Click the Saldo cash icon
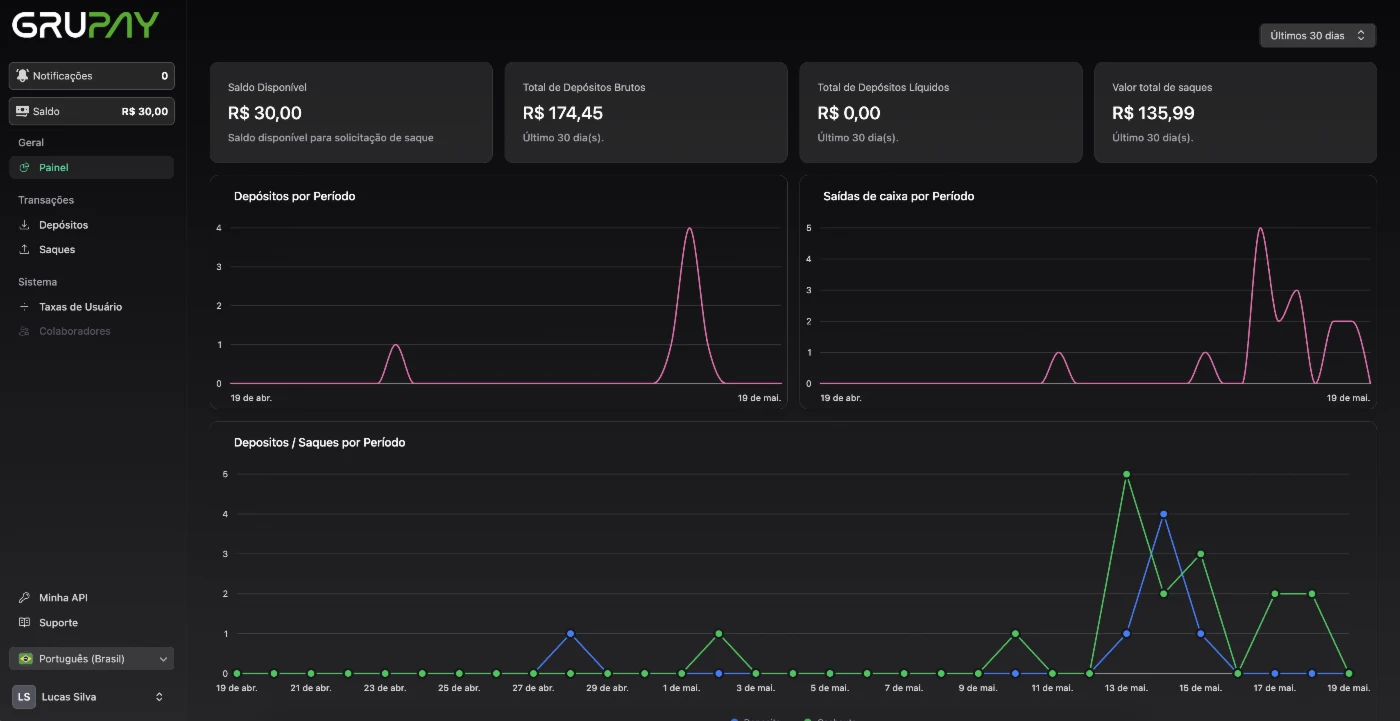 (x=22, y=111)
